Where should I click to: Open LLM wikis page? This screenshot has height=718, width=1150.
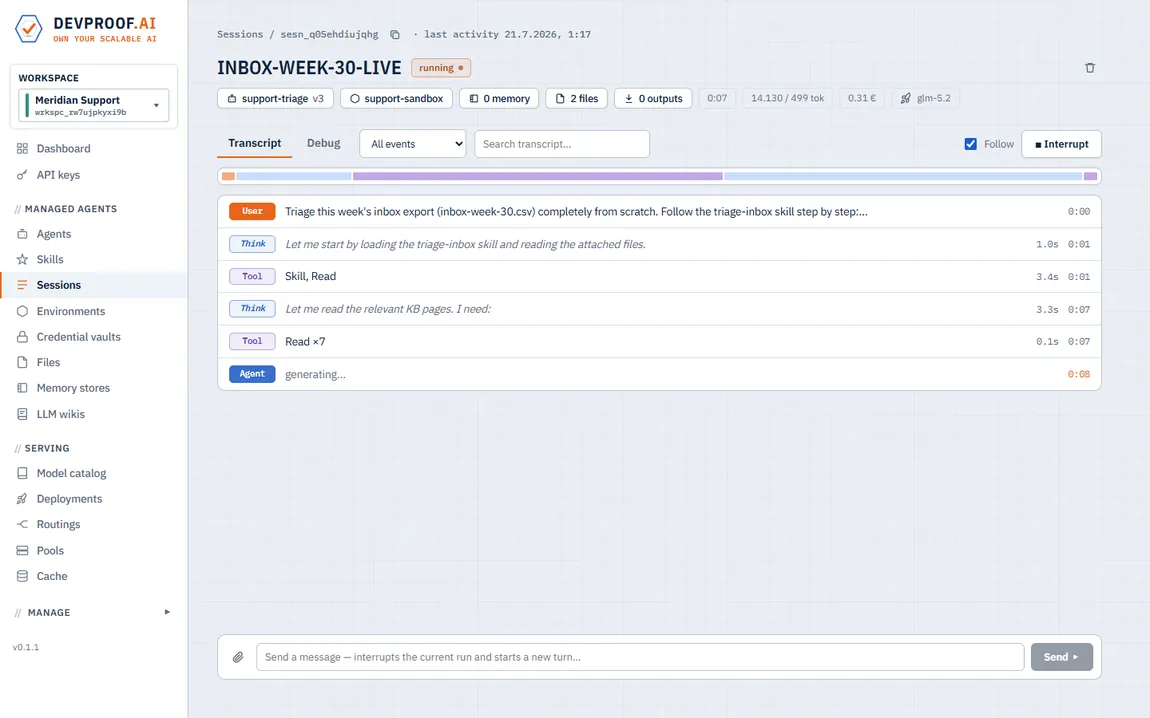pyautogui.click(x=60, y=414)
